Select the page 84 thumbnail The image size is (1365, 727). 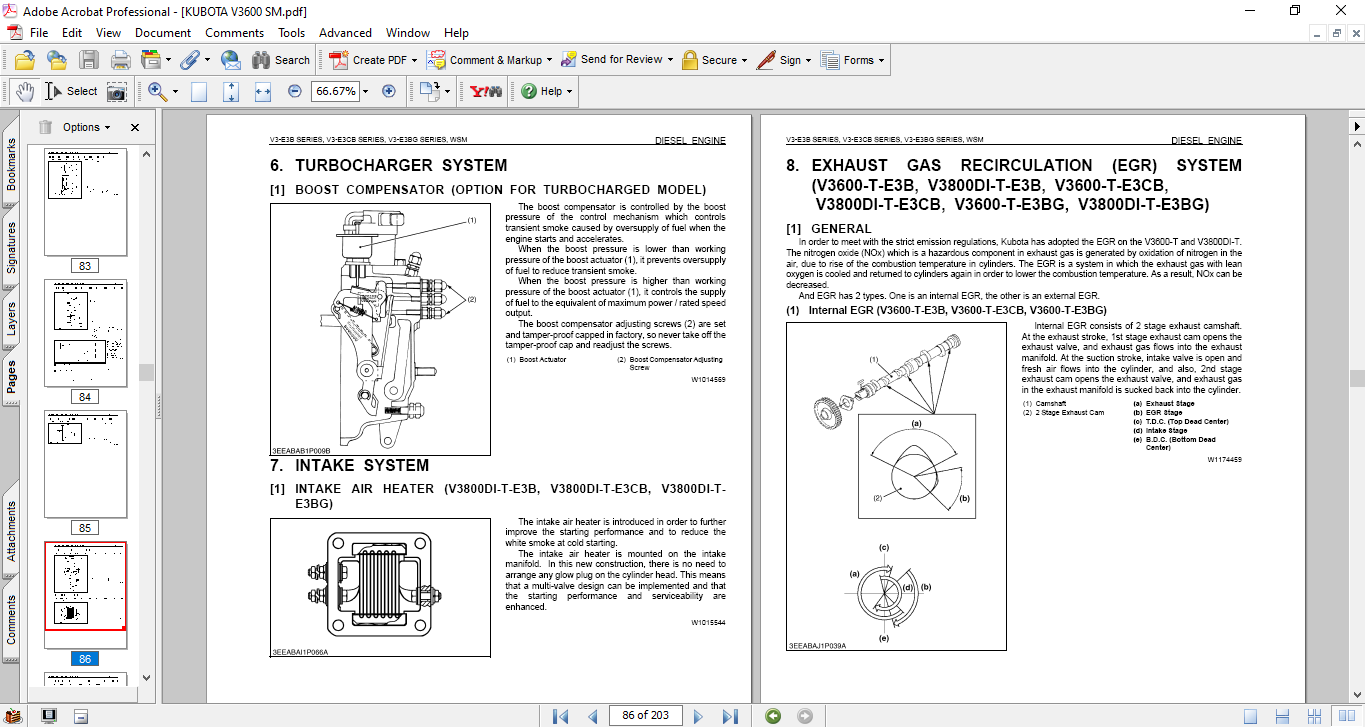[85, 333]
